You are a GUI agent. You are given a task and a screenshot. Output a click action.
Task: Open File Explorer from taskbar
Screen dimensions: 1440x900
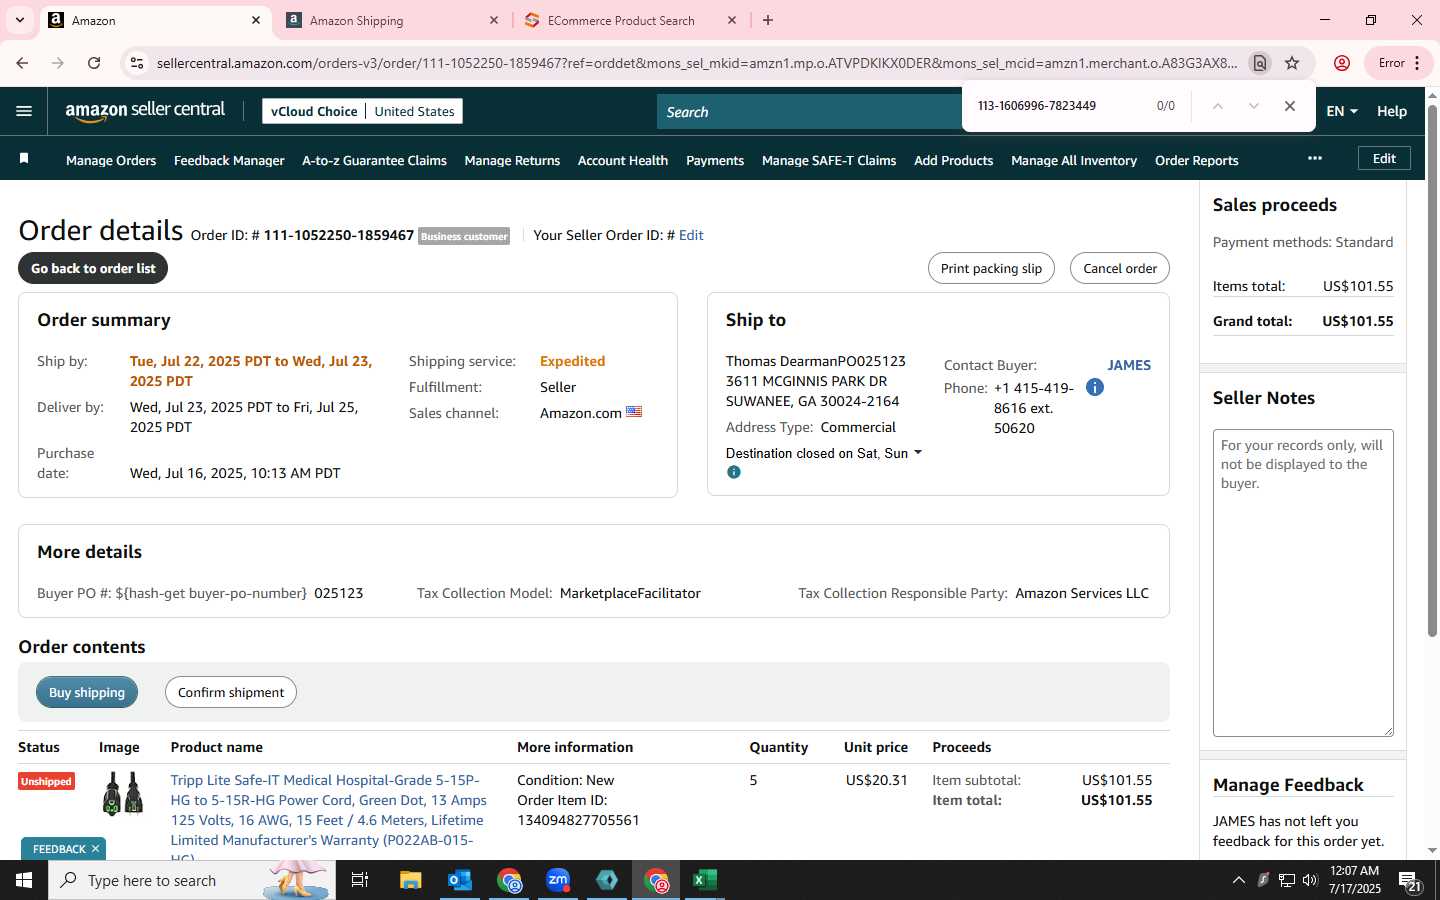coord(411,880)
